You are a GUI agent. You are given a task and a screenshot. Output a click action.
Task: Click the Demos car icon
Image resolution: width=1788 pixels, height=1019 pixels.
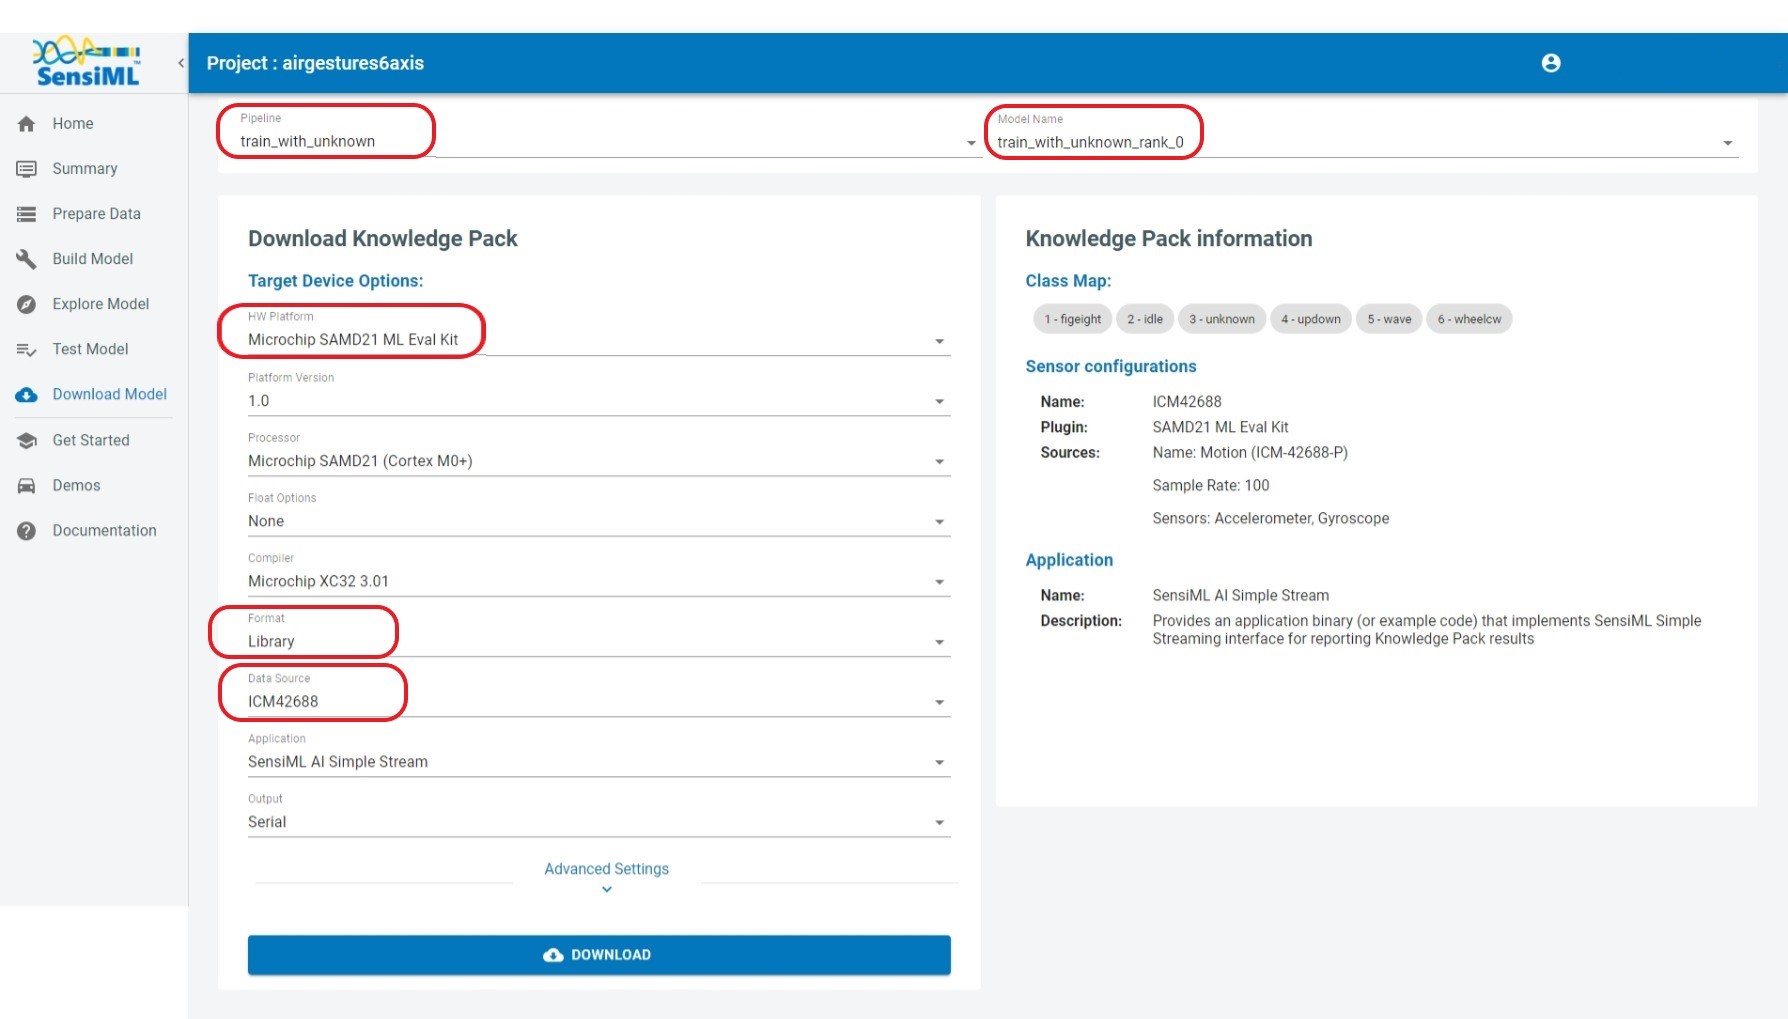pyautogui.click(x=27, y=486)
